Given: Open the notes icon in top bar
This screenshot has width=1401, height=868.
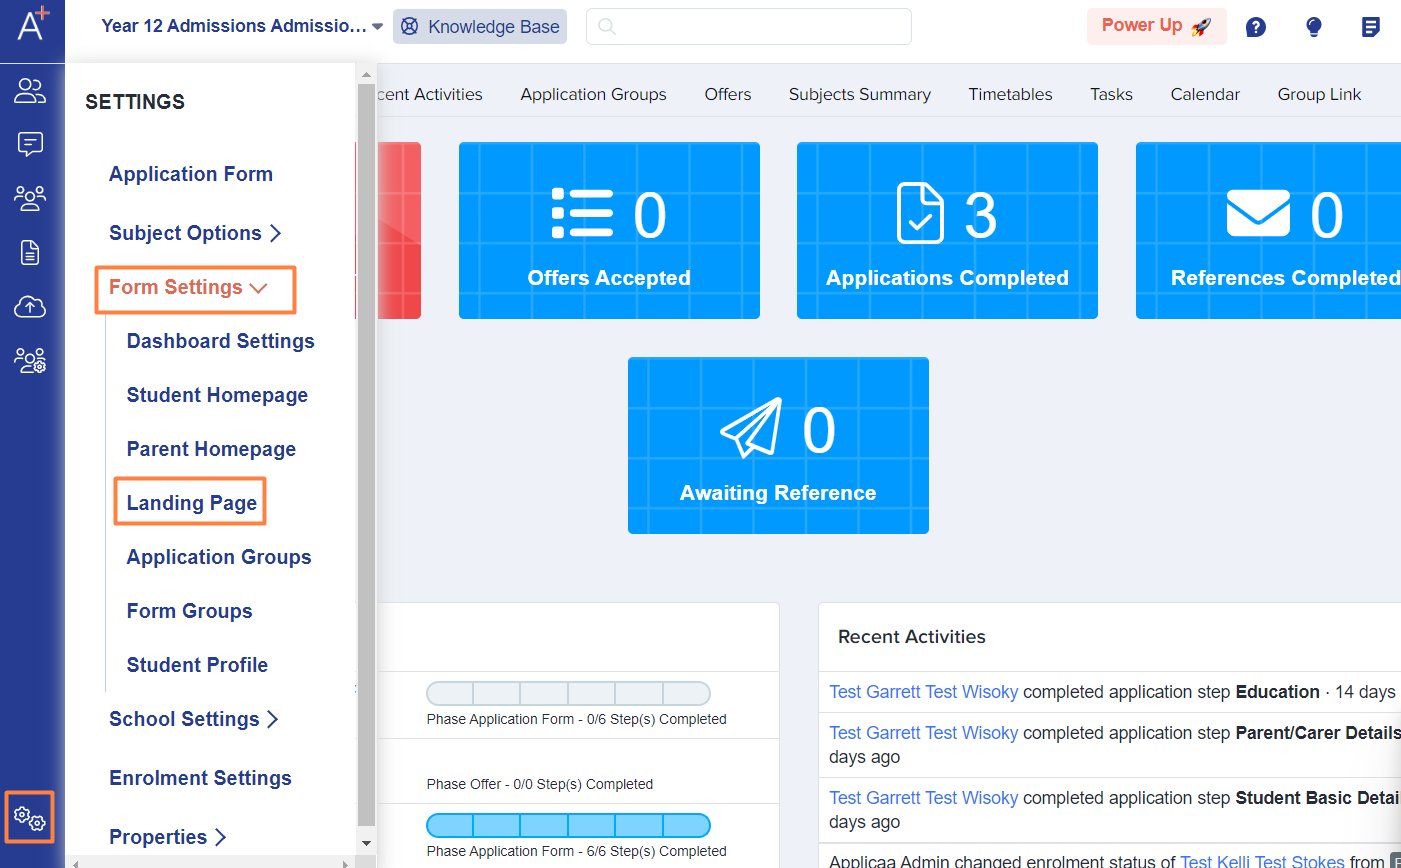Looking at the screenshot, I should pyautogui.click(x=1371, y=27).
